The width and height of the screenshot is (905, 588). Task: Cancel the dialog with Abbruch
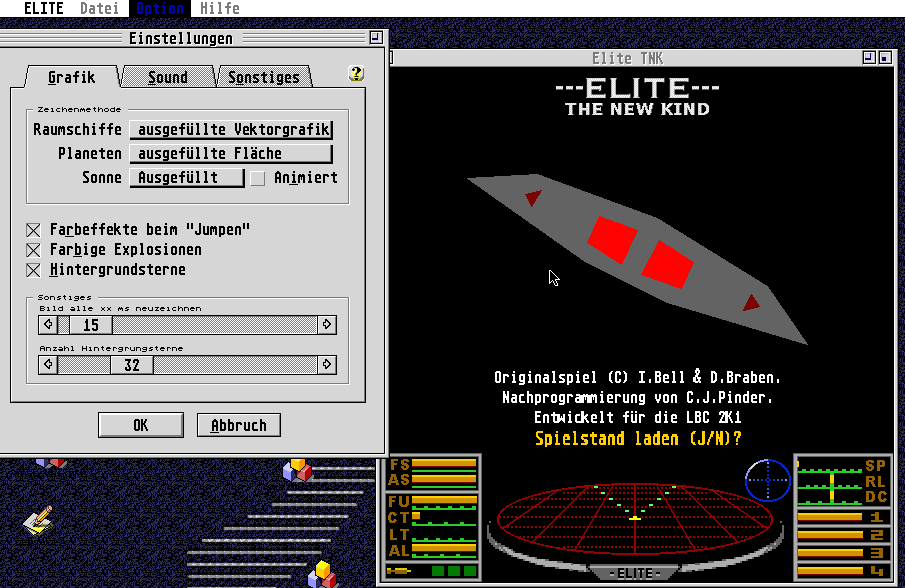tap(238, 425)
